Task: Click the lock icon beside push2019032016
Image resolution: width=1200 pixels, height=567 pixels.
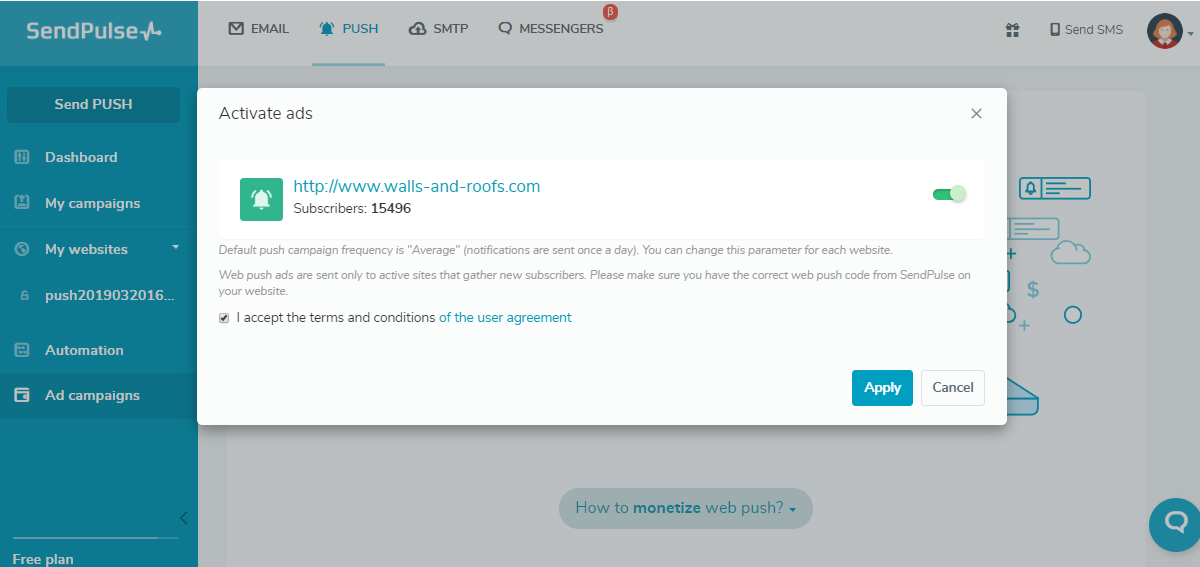Action: coord(24,296)
